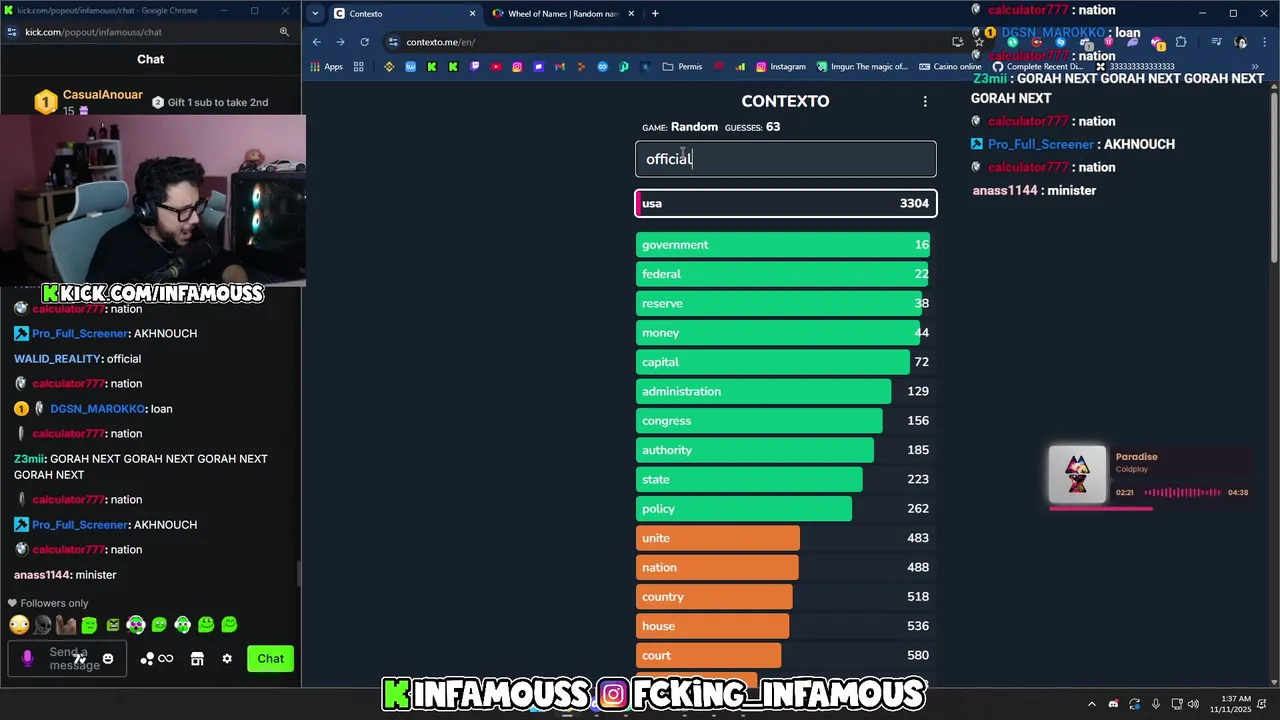Expand the bookmarks overflow chevron
This screenshot has height=720, width=1280.
pyautogui.click(x=1255, y=67)
